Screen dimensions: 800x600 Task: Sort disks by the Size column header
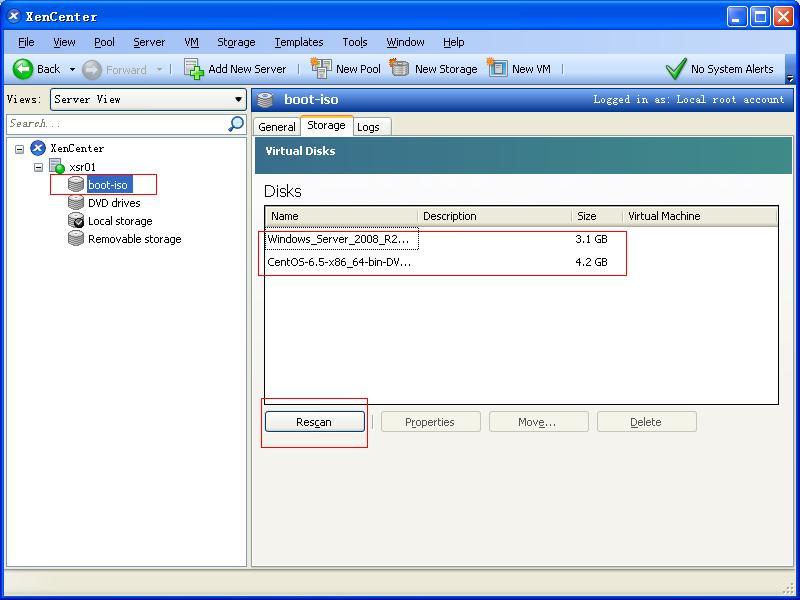(597, 216)
